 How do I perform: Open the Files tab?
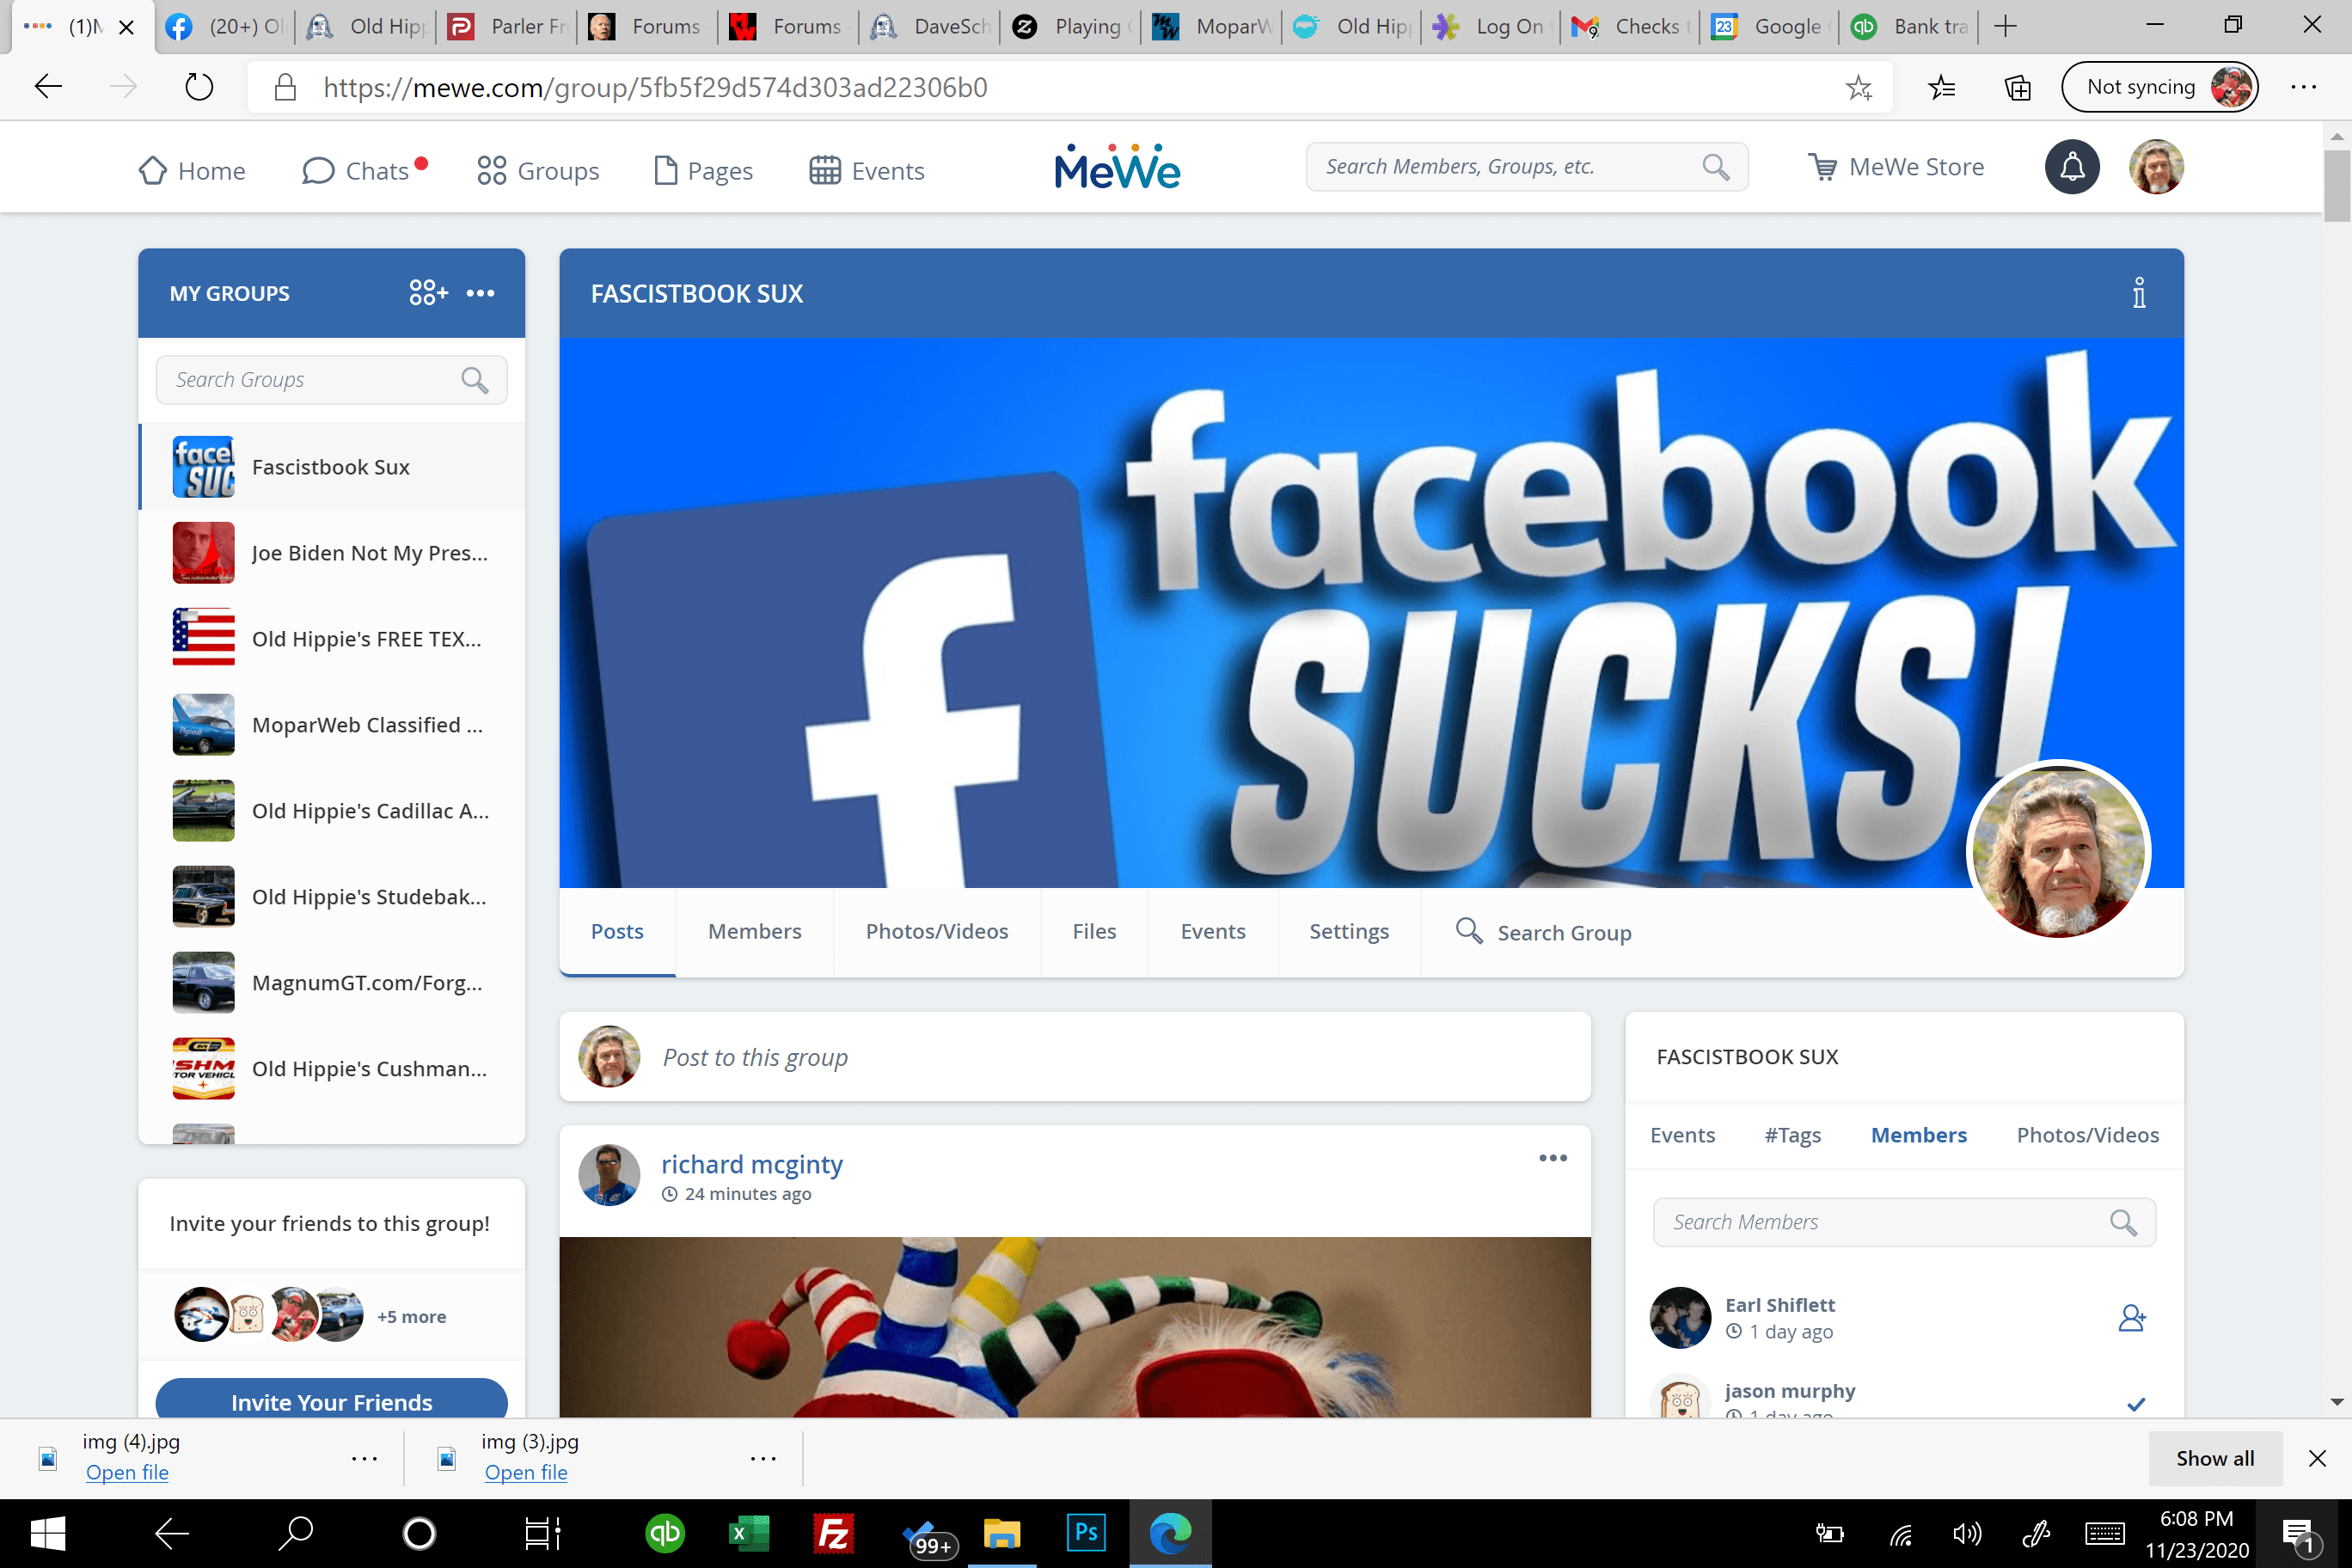(1094, 931)
